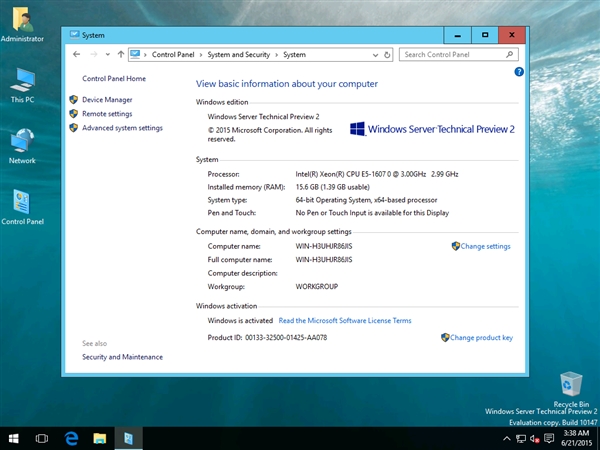This screenshot has width=600, height=450.
Task: Open Security and Maintenance link
Action: (122, 357)
